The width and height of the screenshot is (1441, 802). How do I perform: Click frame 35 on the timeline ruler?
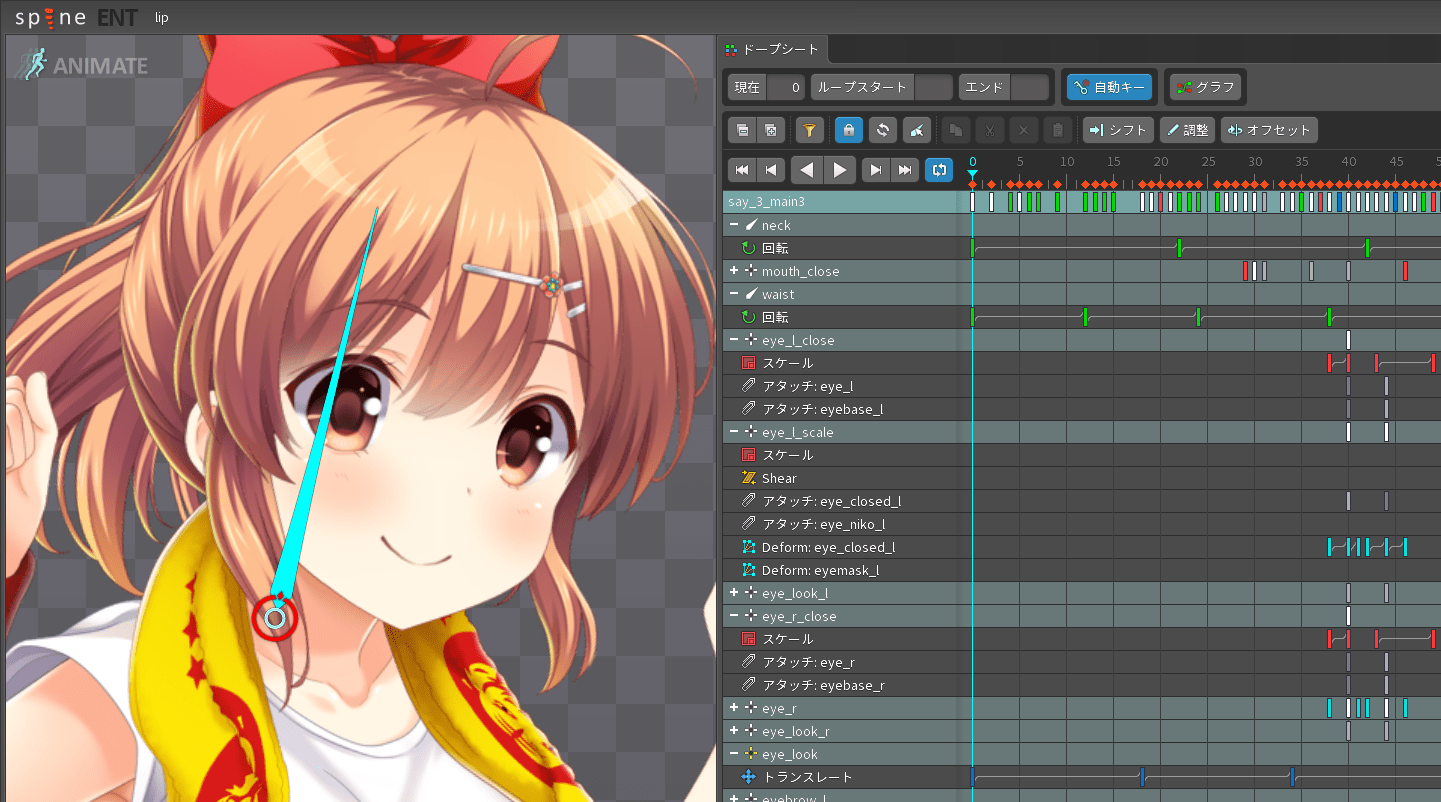[x=1302, y=162]
